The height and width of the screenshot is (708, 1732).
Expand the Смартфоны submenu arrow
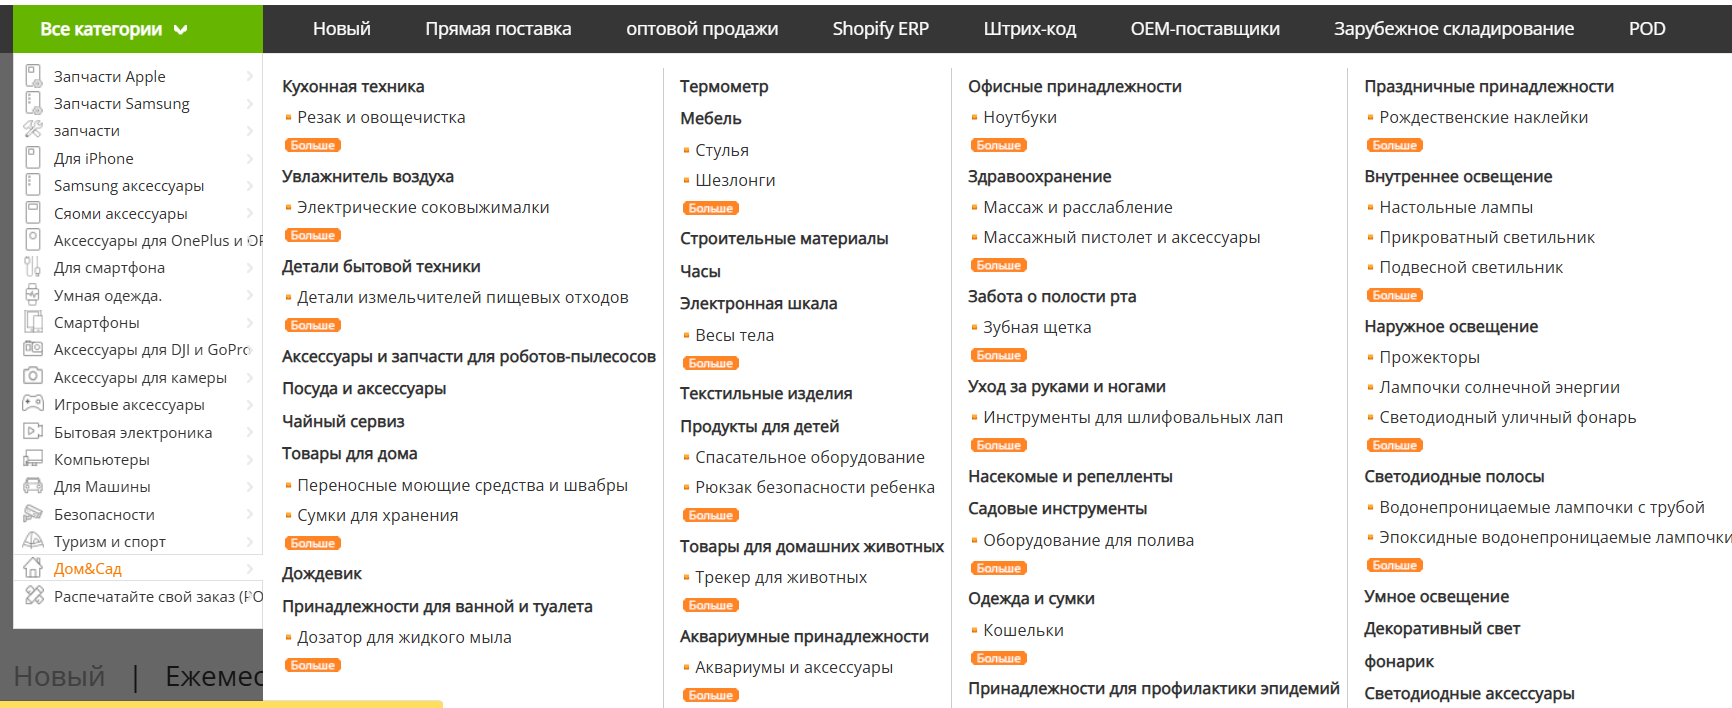click(x=250, y=322)
